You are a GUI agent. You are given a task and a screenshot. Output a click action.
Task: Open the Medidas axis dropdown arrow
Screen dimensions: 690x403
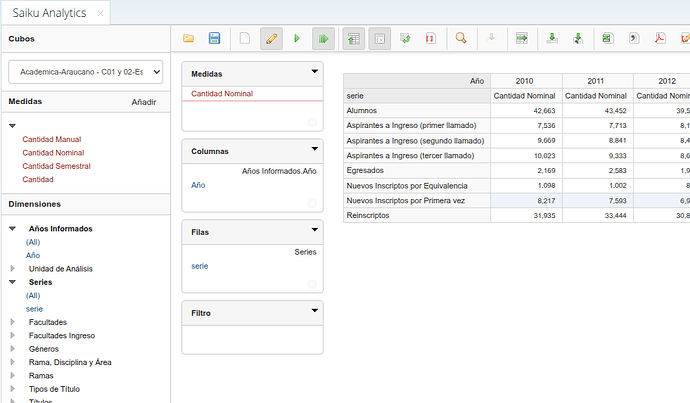pos(315,71)
